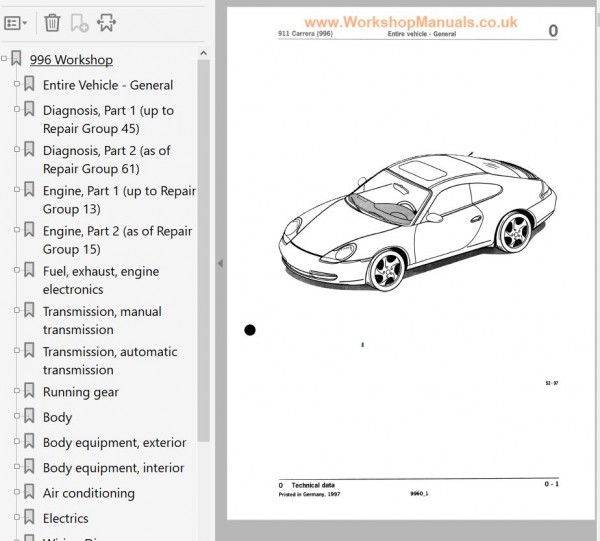Click the Porsche 911 illustration on page
This screenshot has width=600, height=541.
pyautogui.click(x=417, y=222)
